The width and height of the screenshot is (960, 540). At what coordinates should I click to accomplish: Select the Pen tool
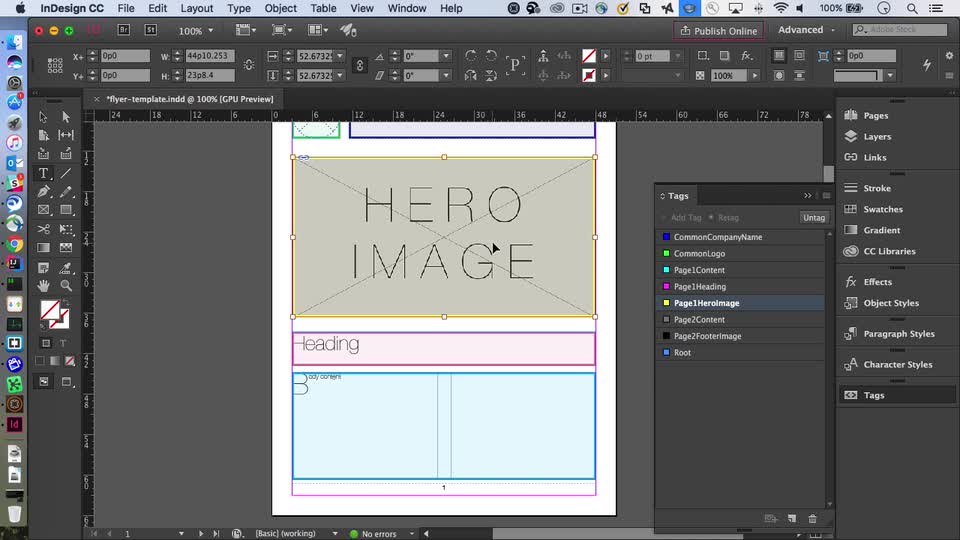[x=44, y=192]
